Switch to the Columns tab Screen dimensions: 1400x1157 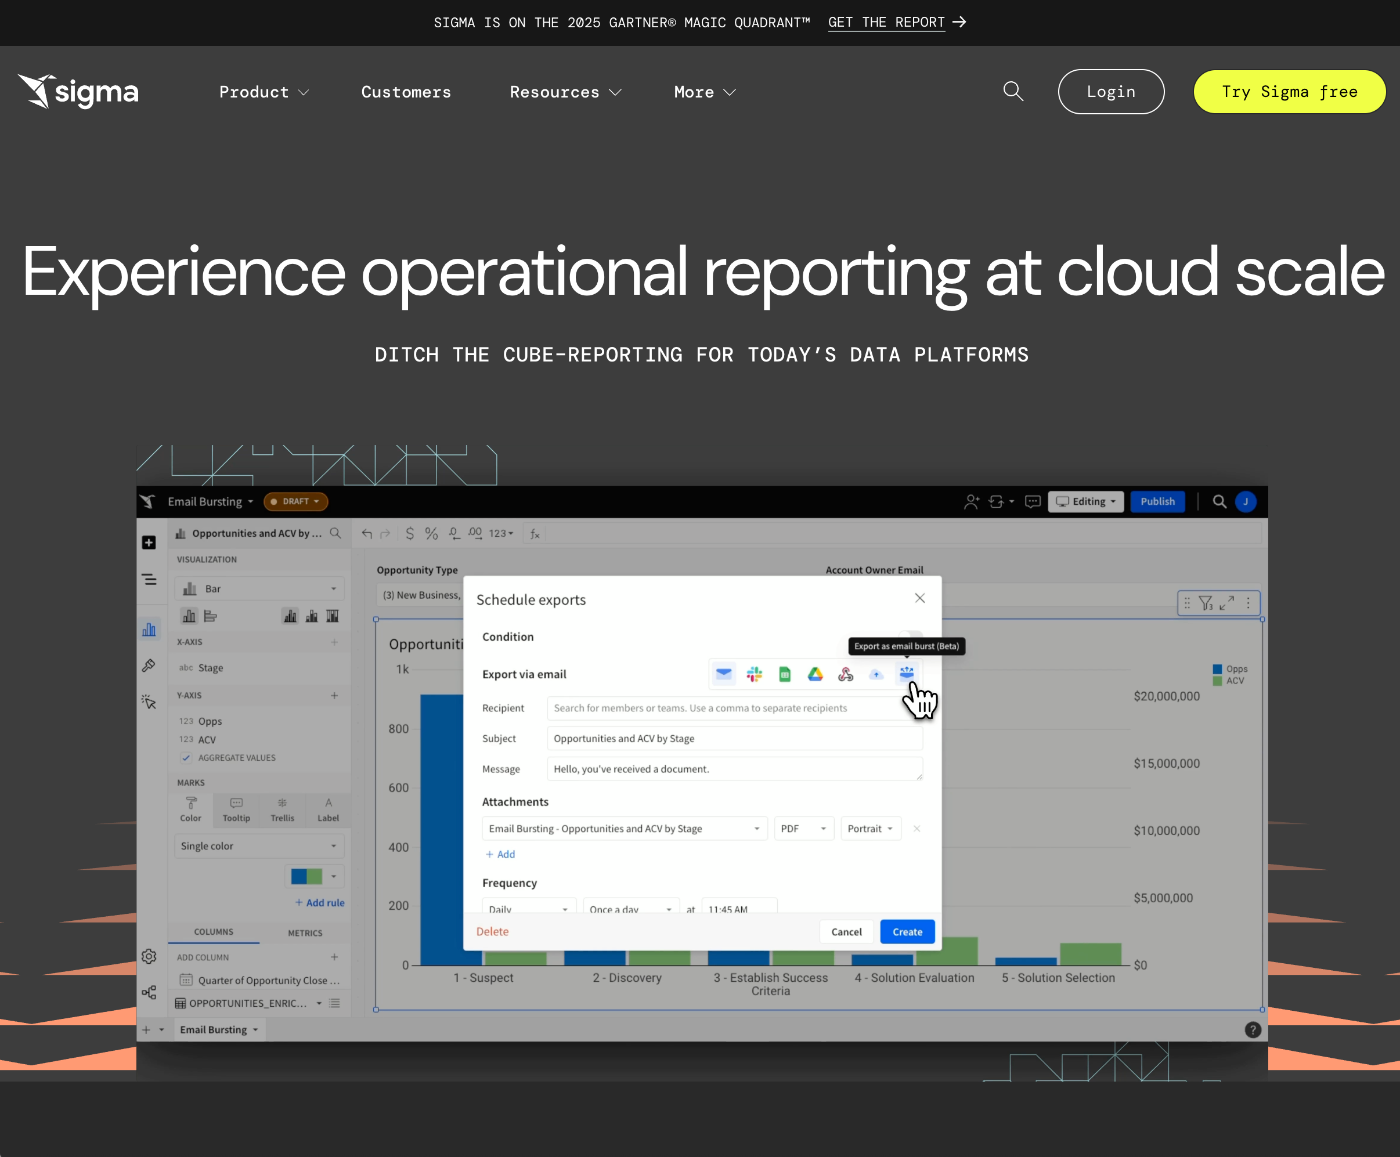214,932
